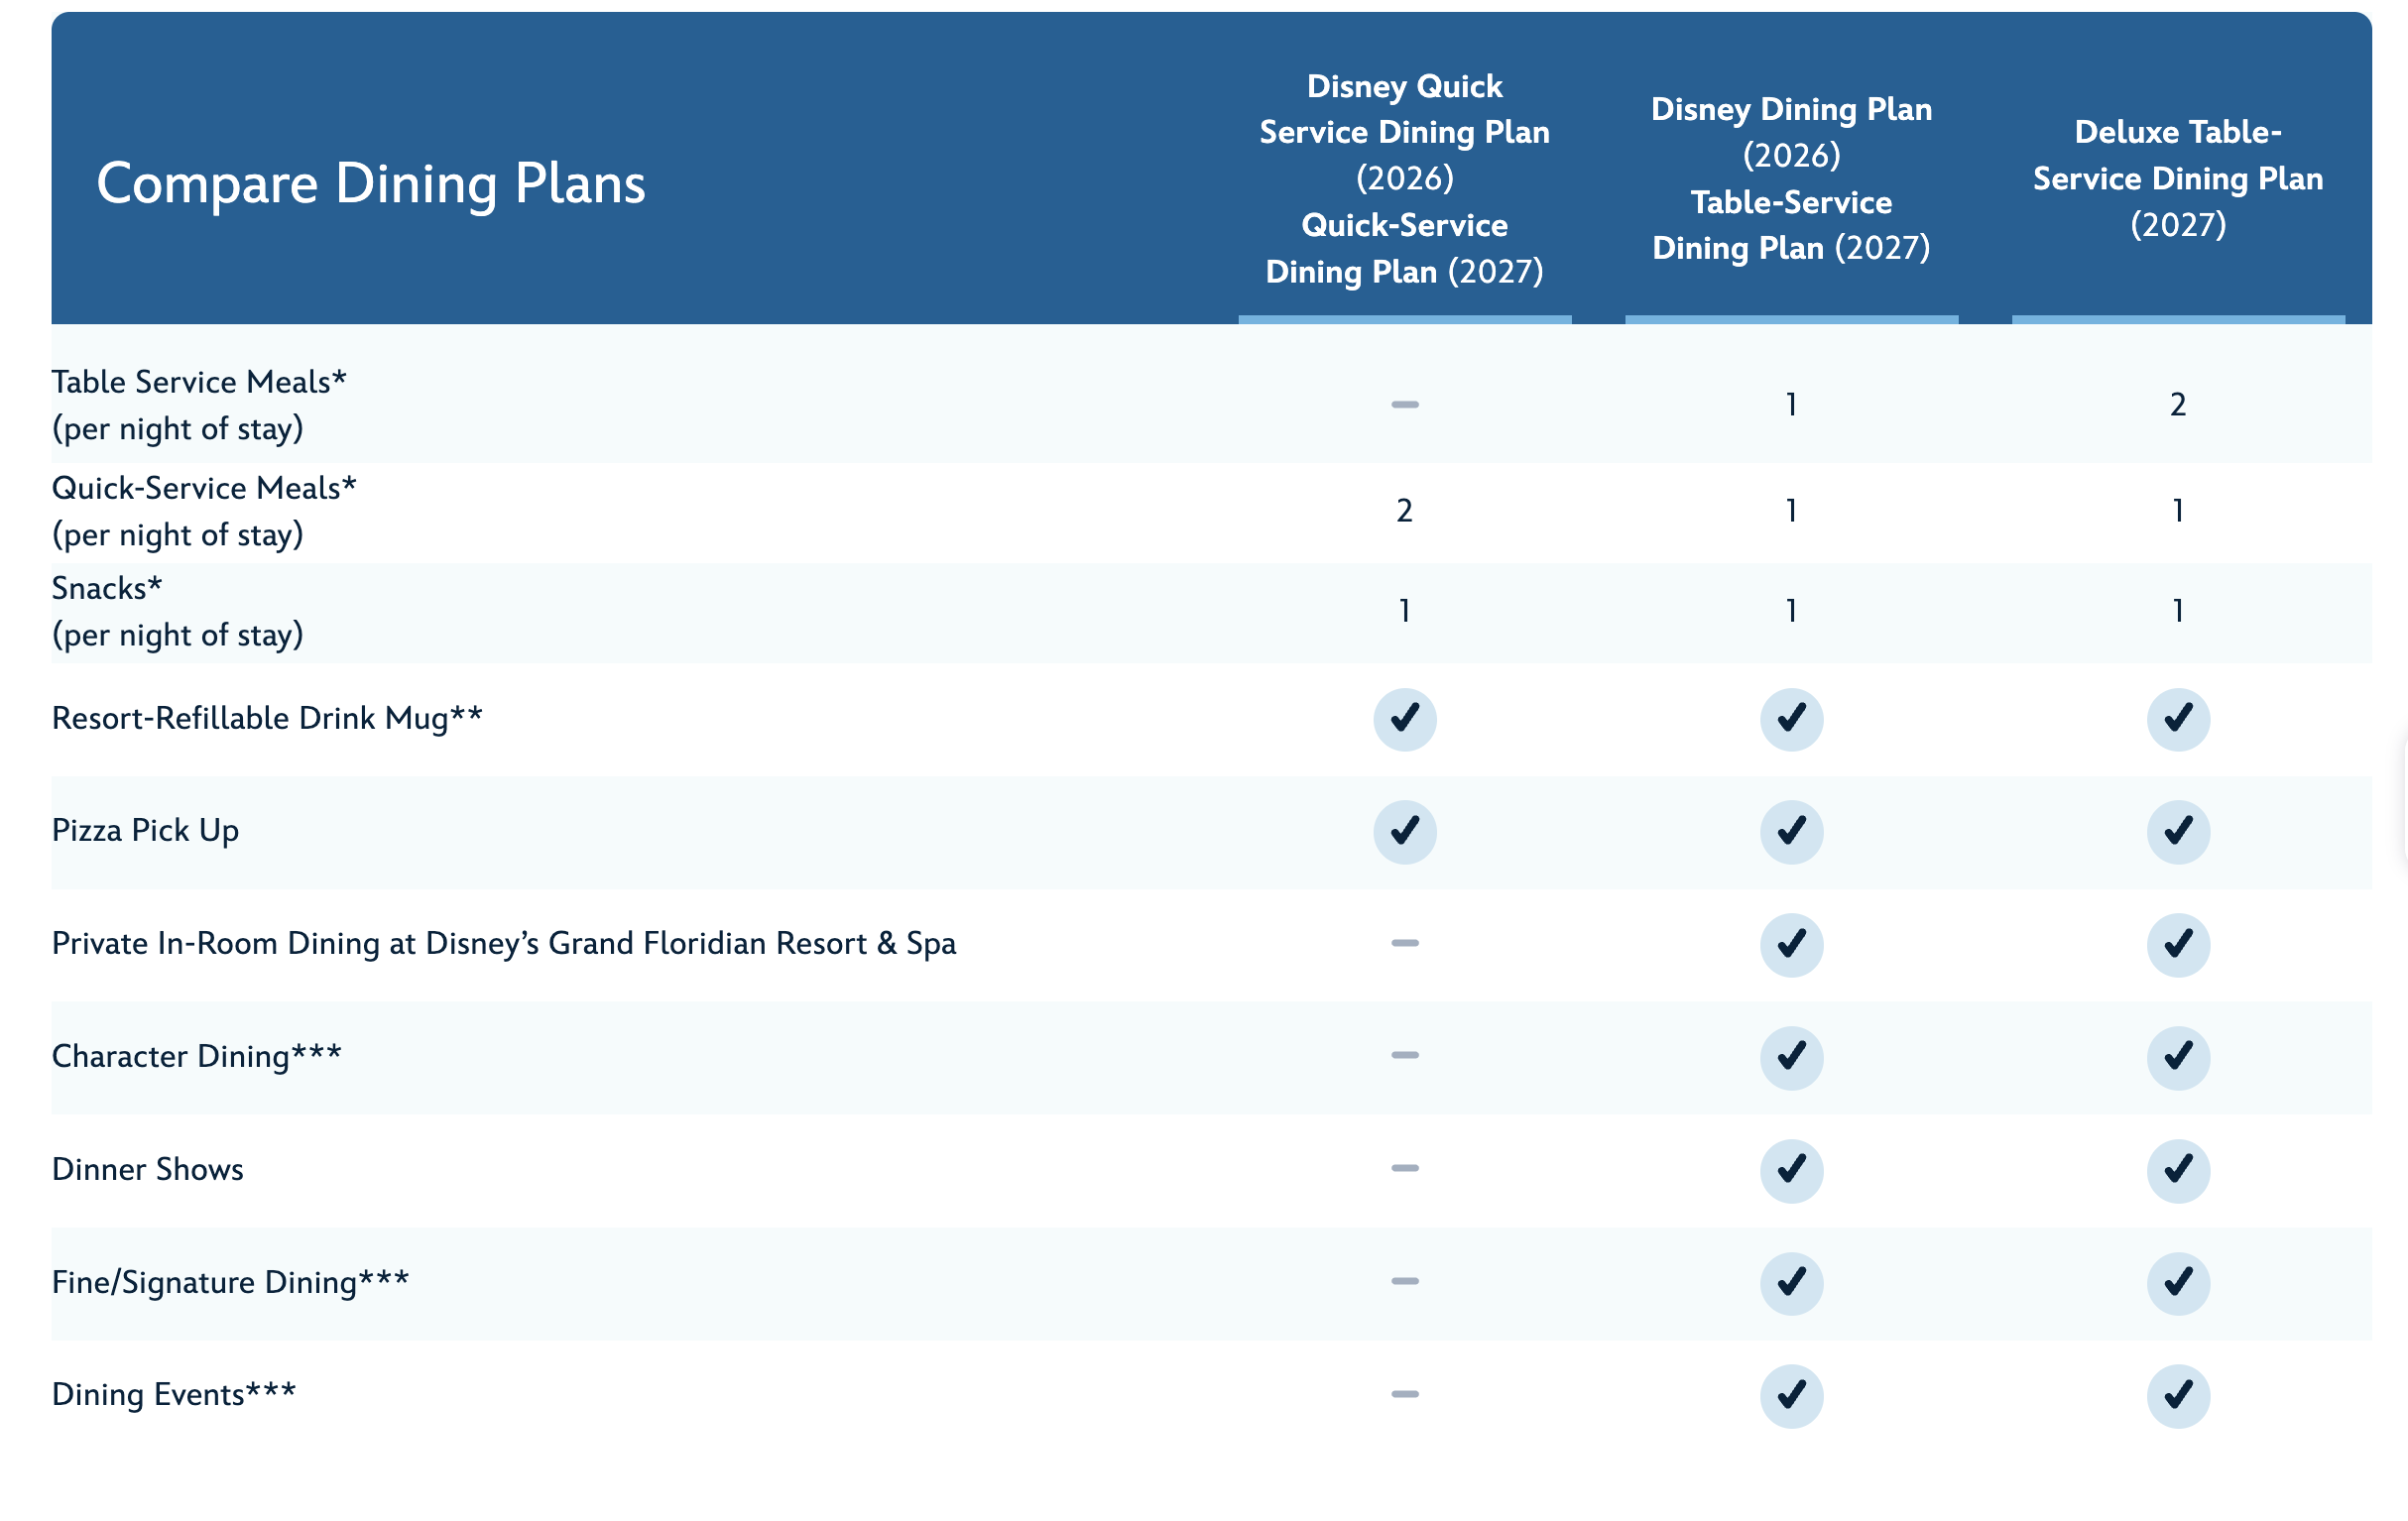Click the Disney Dining Plan checkmark for Fine/Signature Dining
The width and height of the screenshot is (2408, 1521).
[x=1791, y=1283]
